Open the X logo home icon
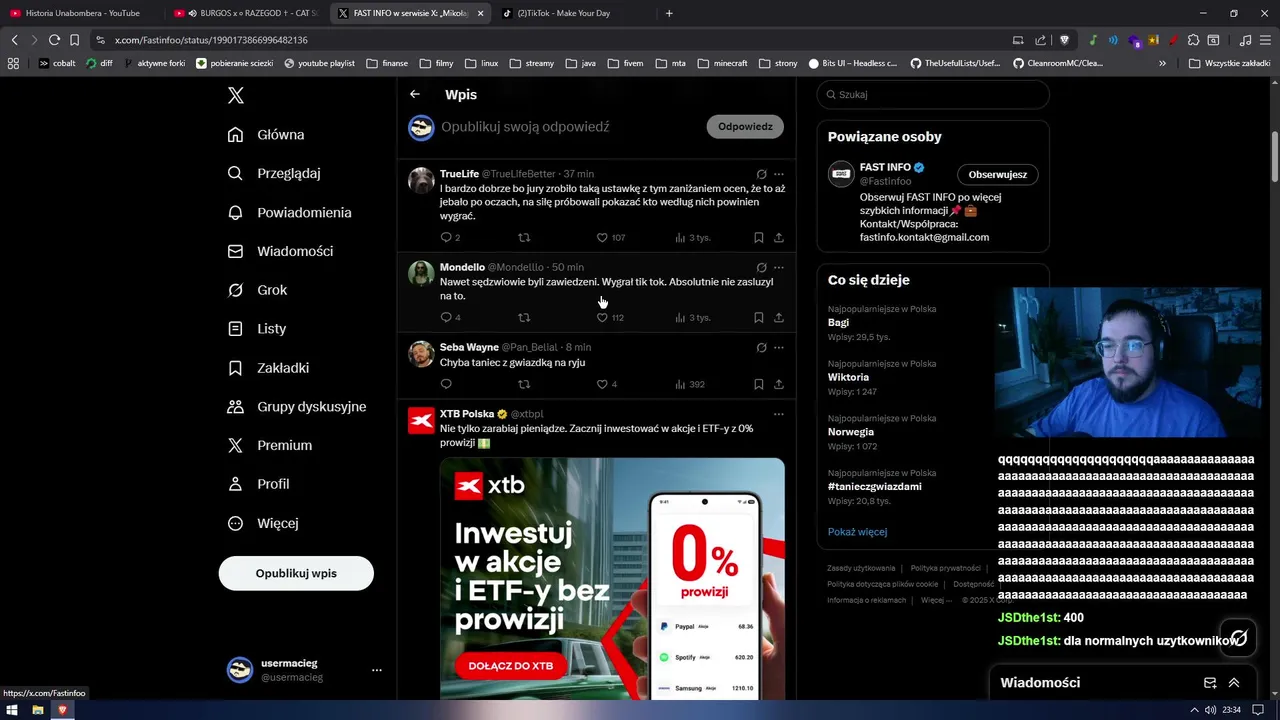Viewport: 1280px width, 720px height. pyautogui.click(x=235, y=96)
